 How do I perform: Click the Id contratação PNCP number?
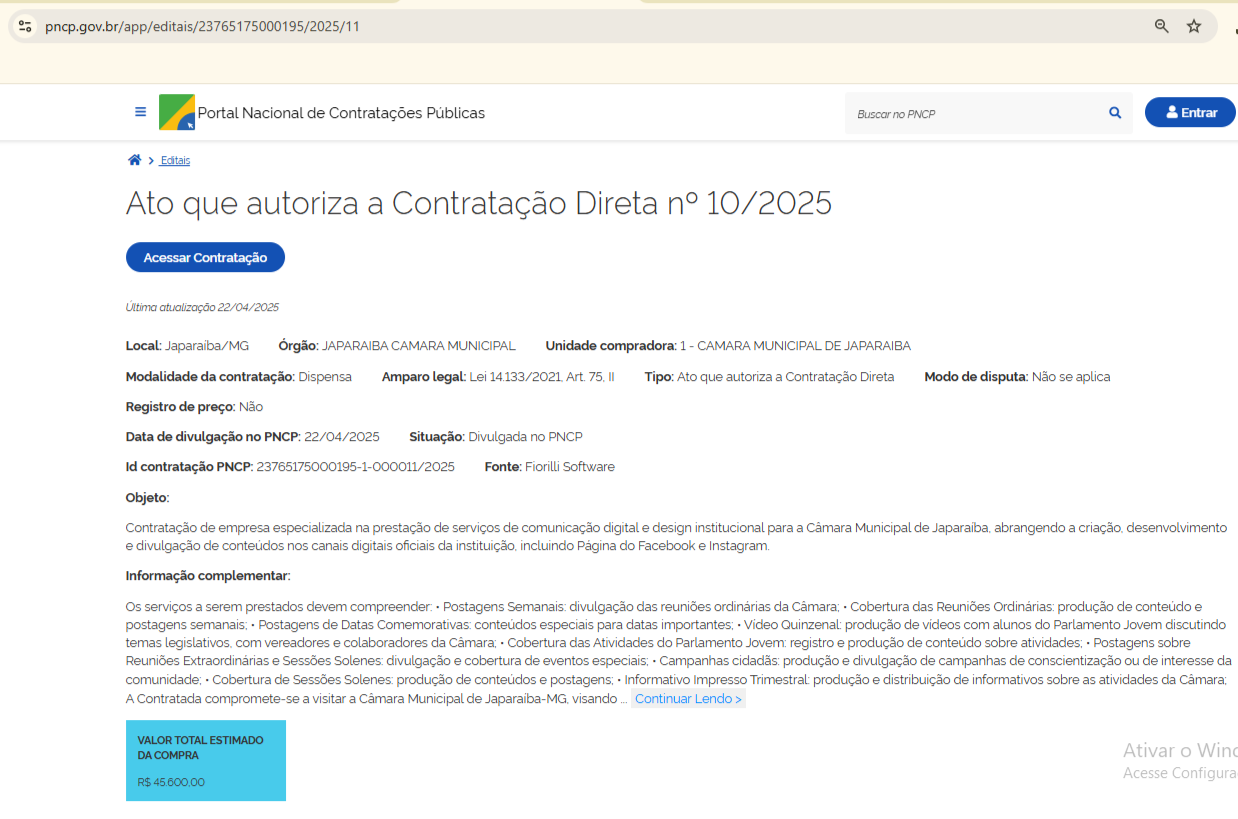pyautogui.click(x=355, y=467)
